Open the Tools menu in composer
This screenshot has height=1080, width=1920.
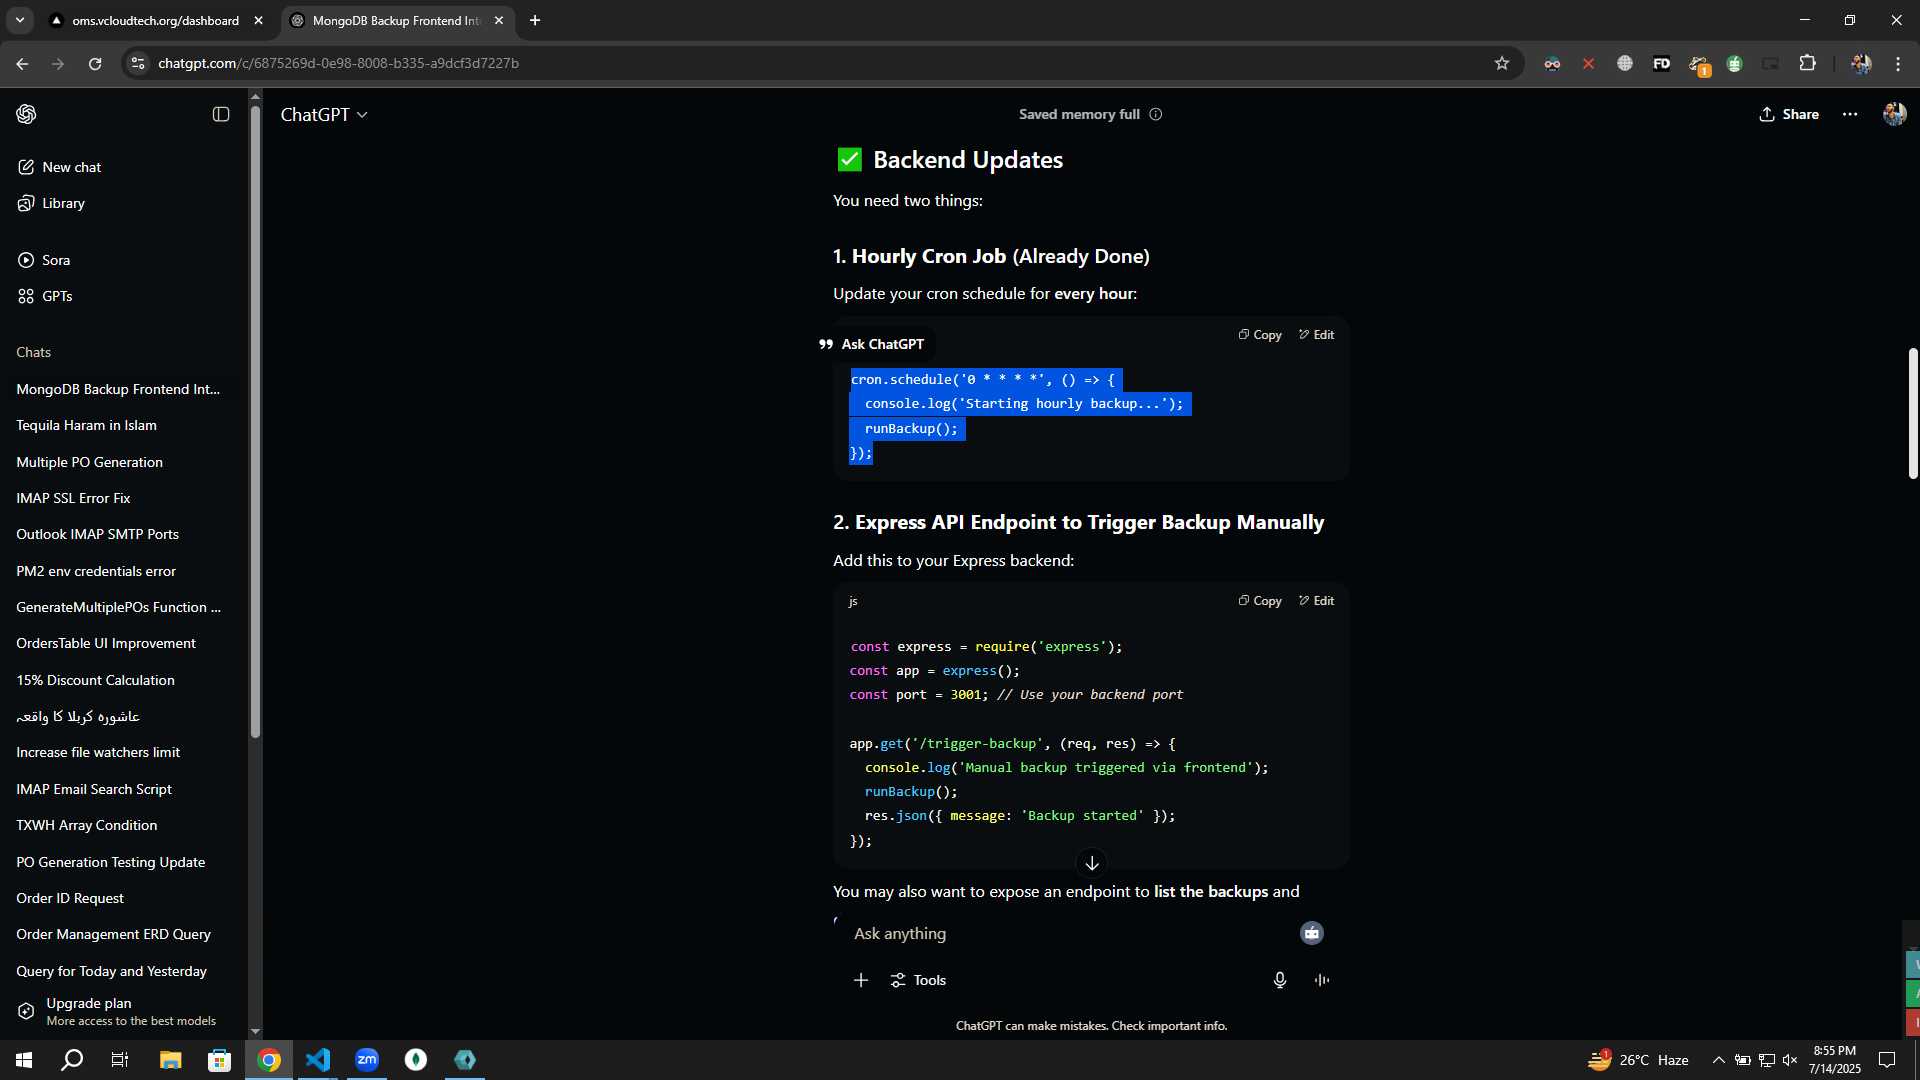coord(918,980)
